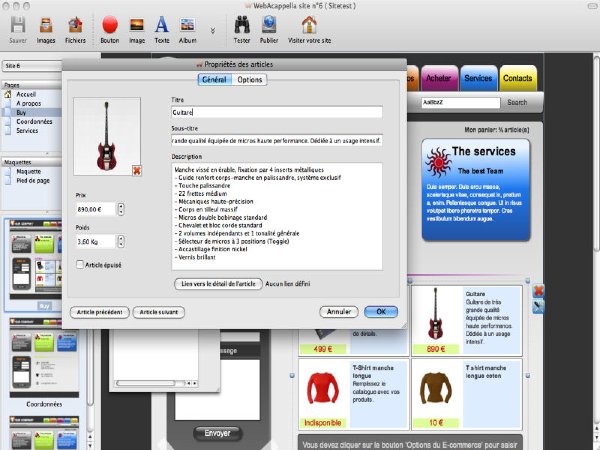Click the Coordonnées page thumbnail preview
Image resolution: width=600 pixels, height=450 pixels.
coord(44,358)
